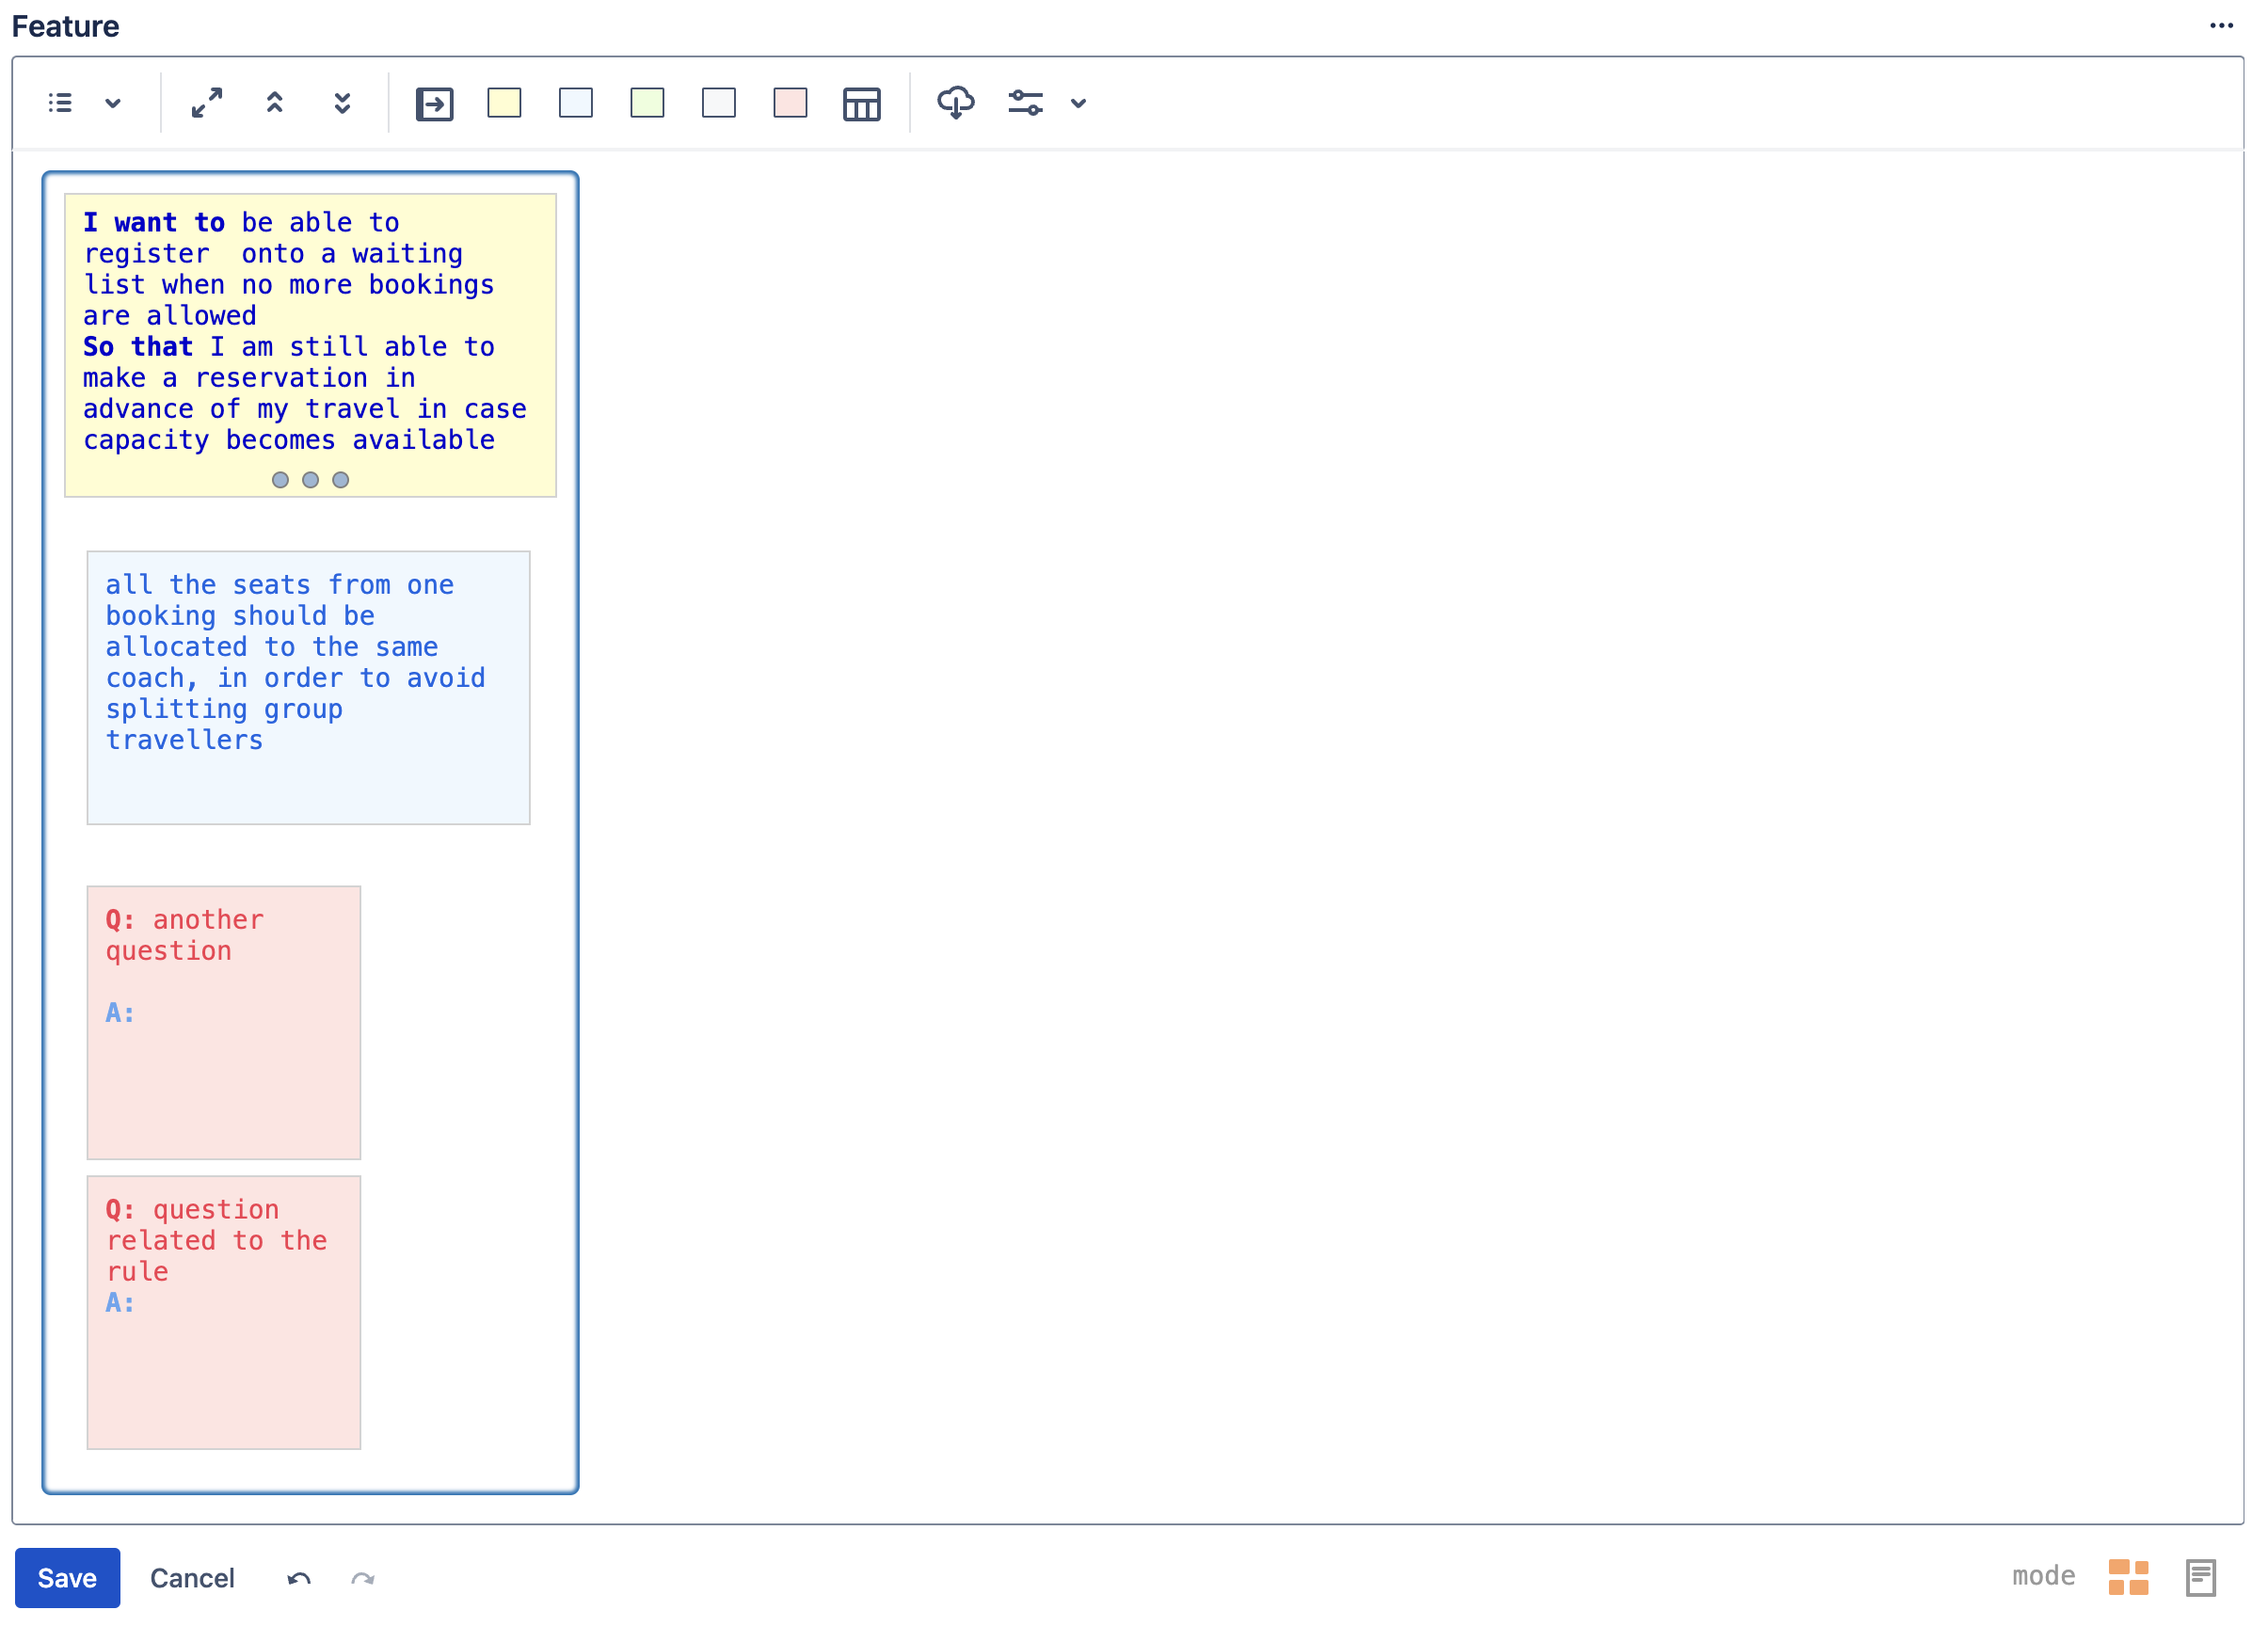Click the expand fullscreen arrows icon

point(207,103)
